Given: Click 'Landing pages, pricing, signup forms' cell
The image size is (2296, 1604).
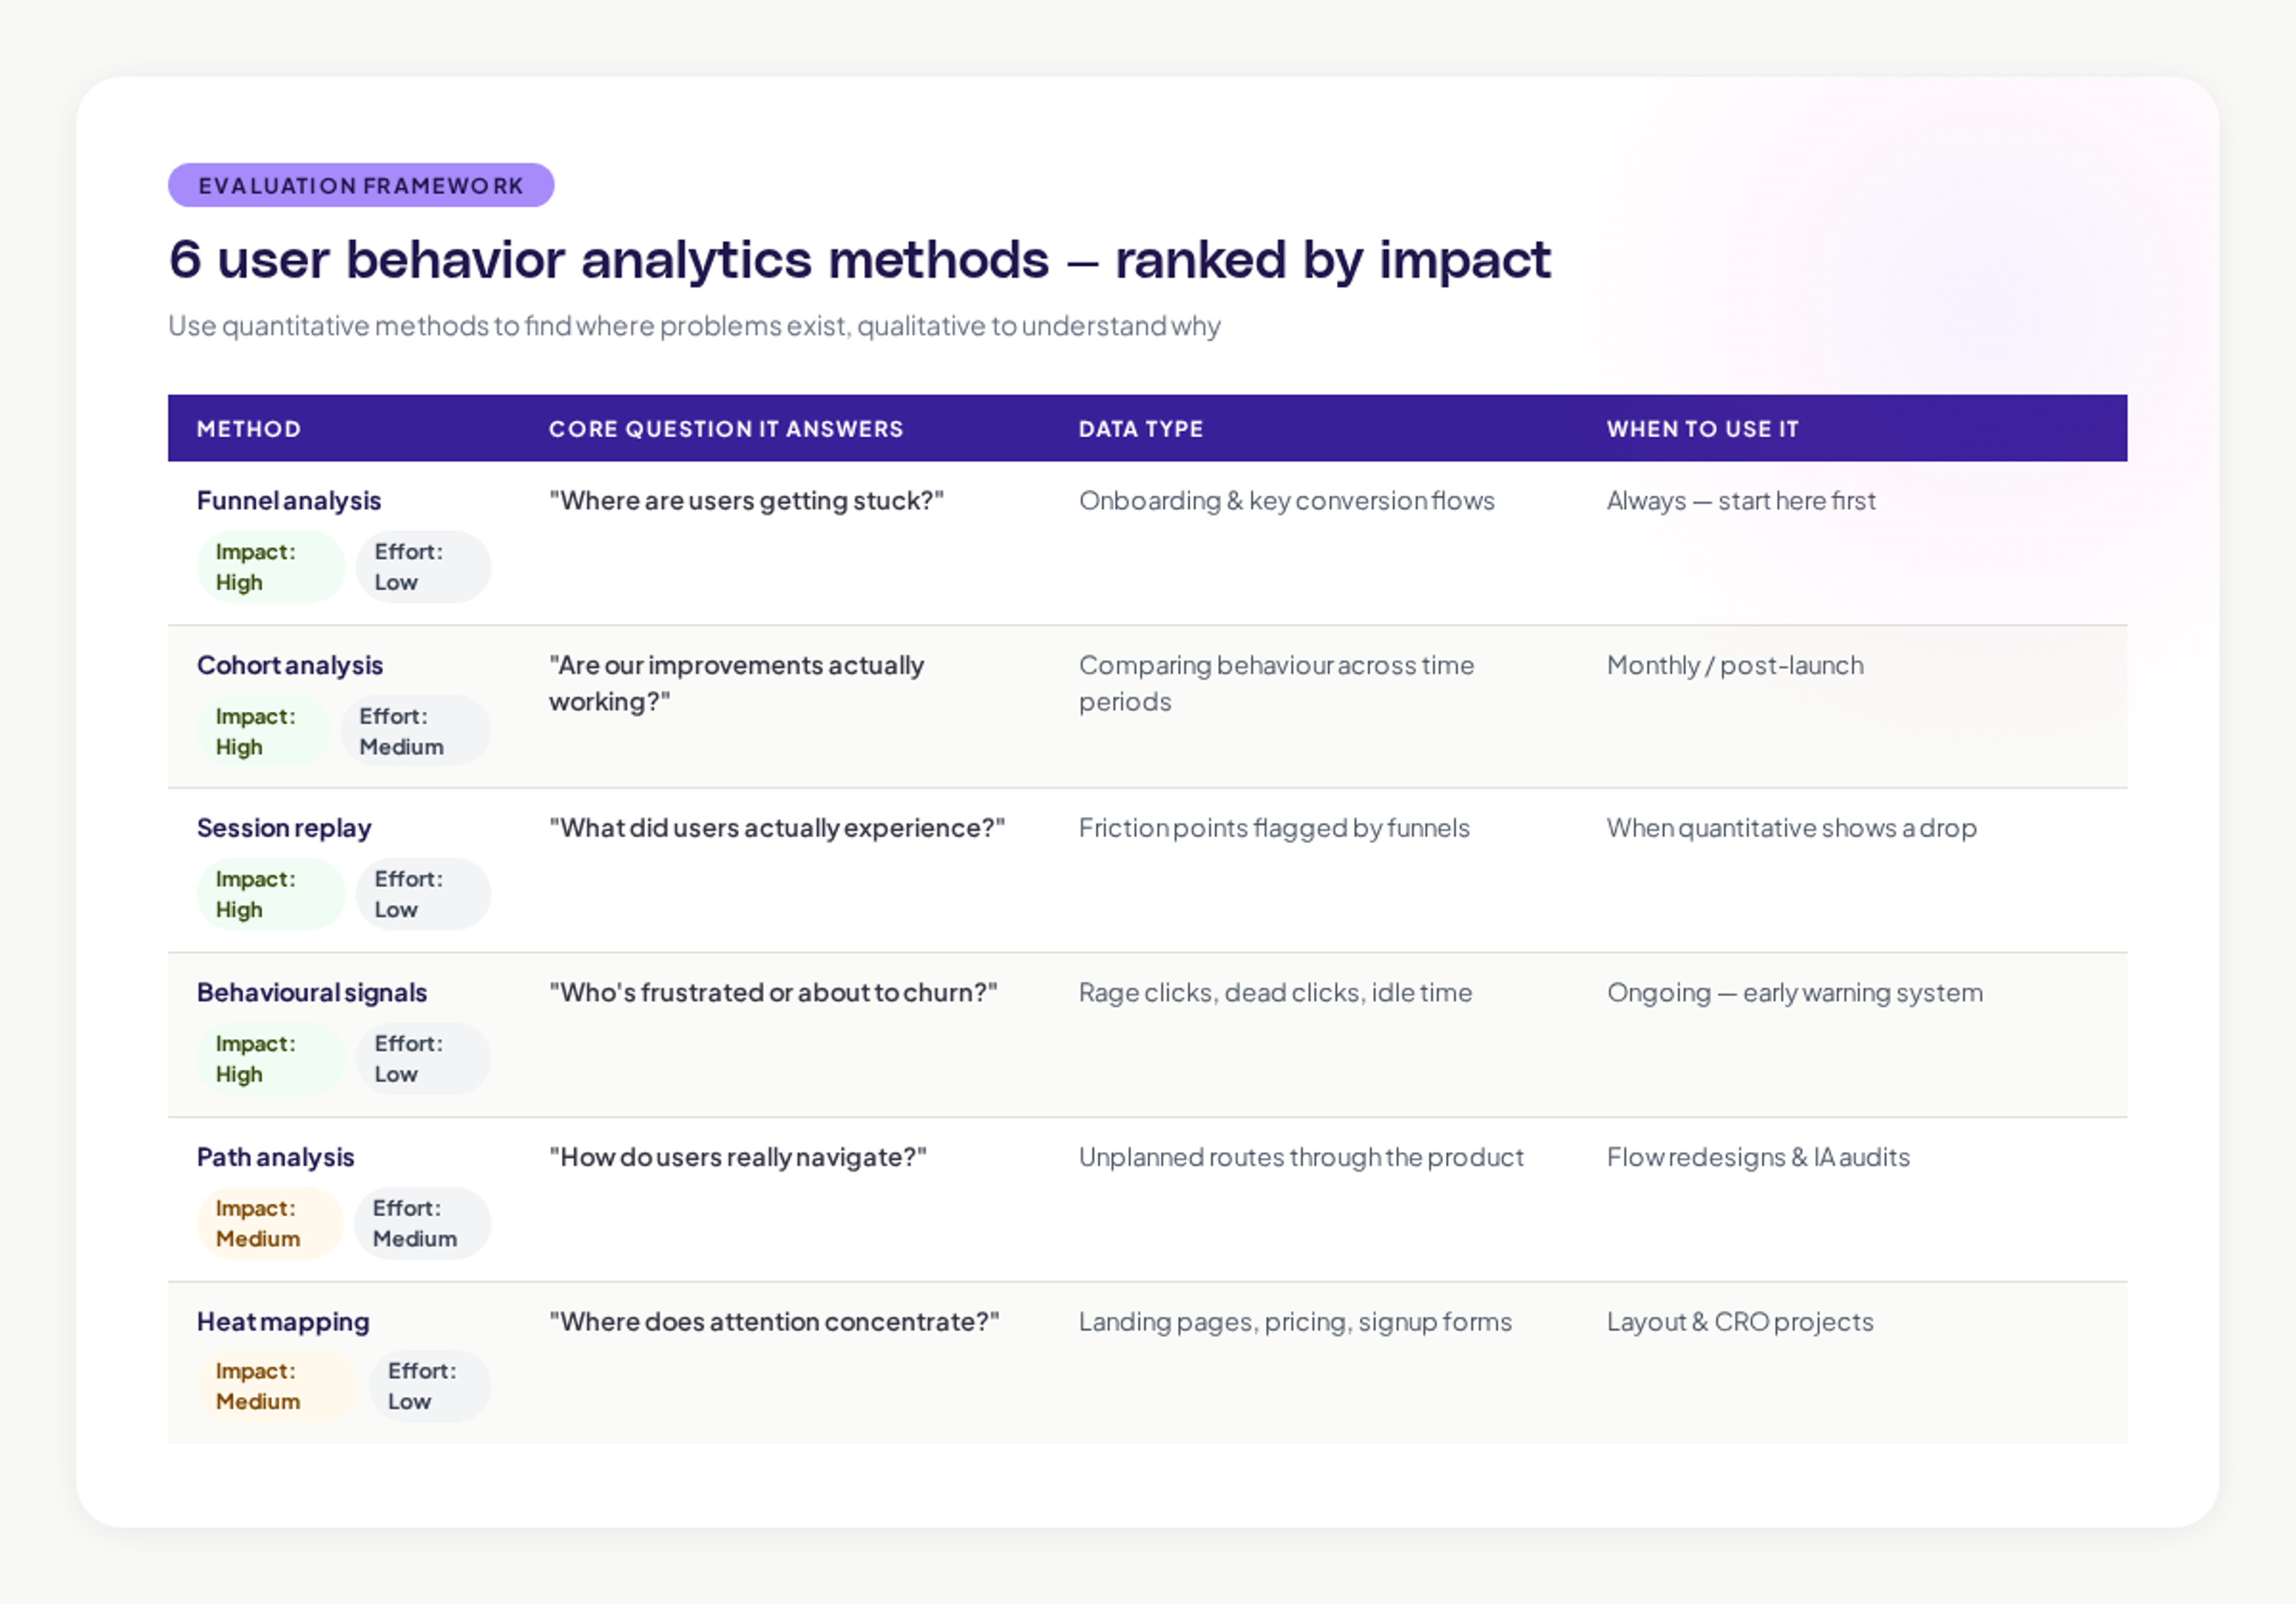Looking at the screenshot, I should (x=1295, y=1323).
